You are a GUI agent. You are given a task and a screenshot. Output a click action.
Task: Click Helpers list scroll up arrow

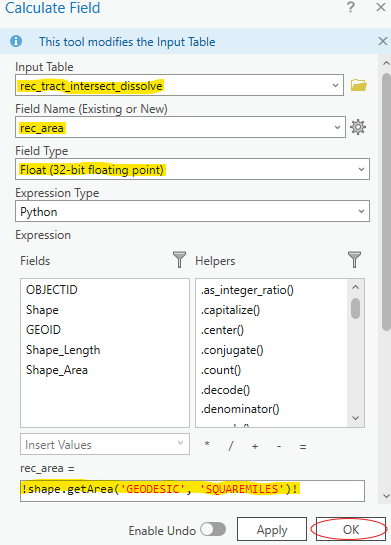[355, 287]
